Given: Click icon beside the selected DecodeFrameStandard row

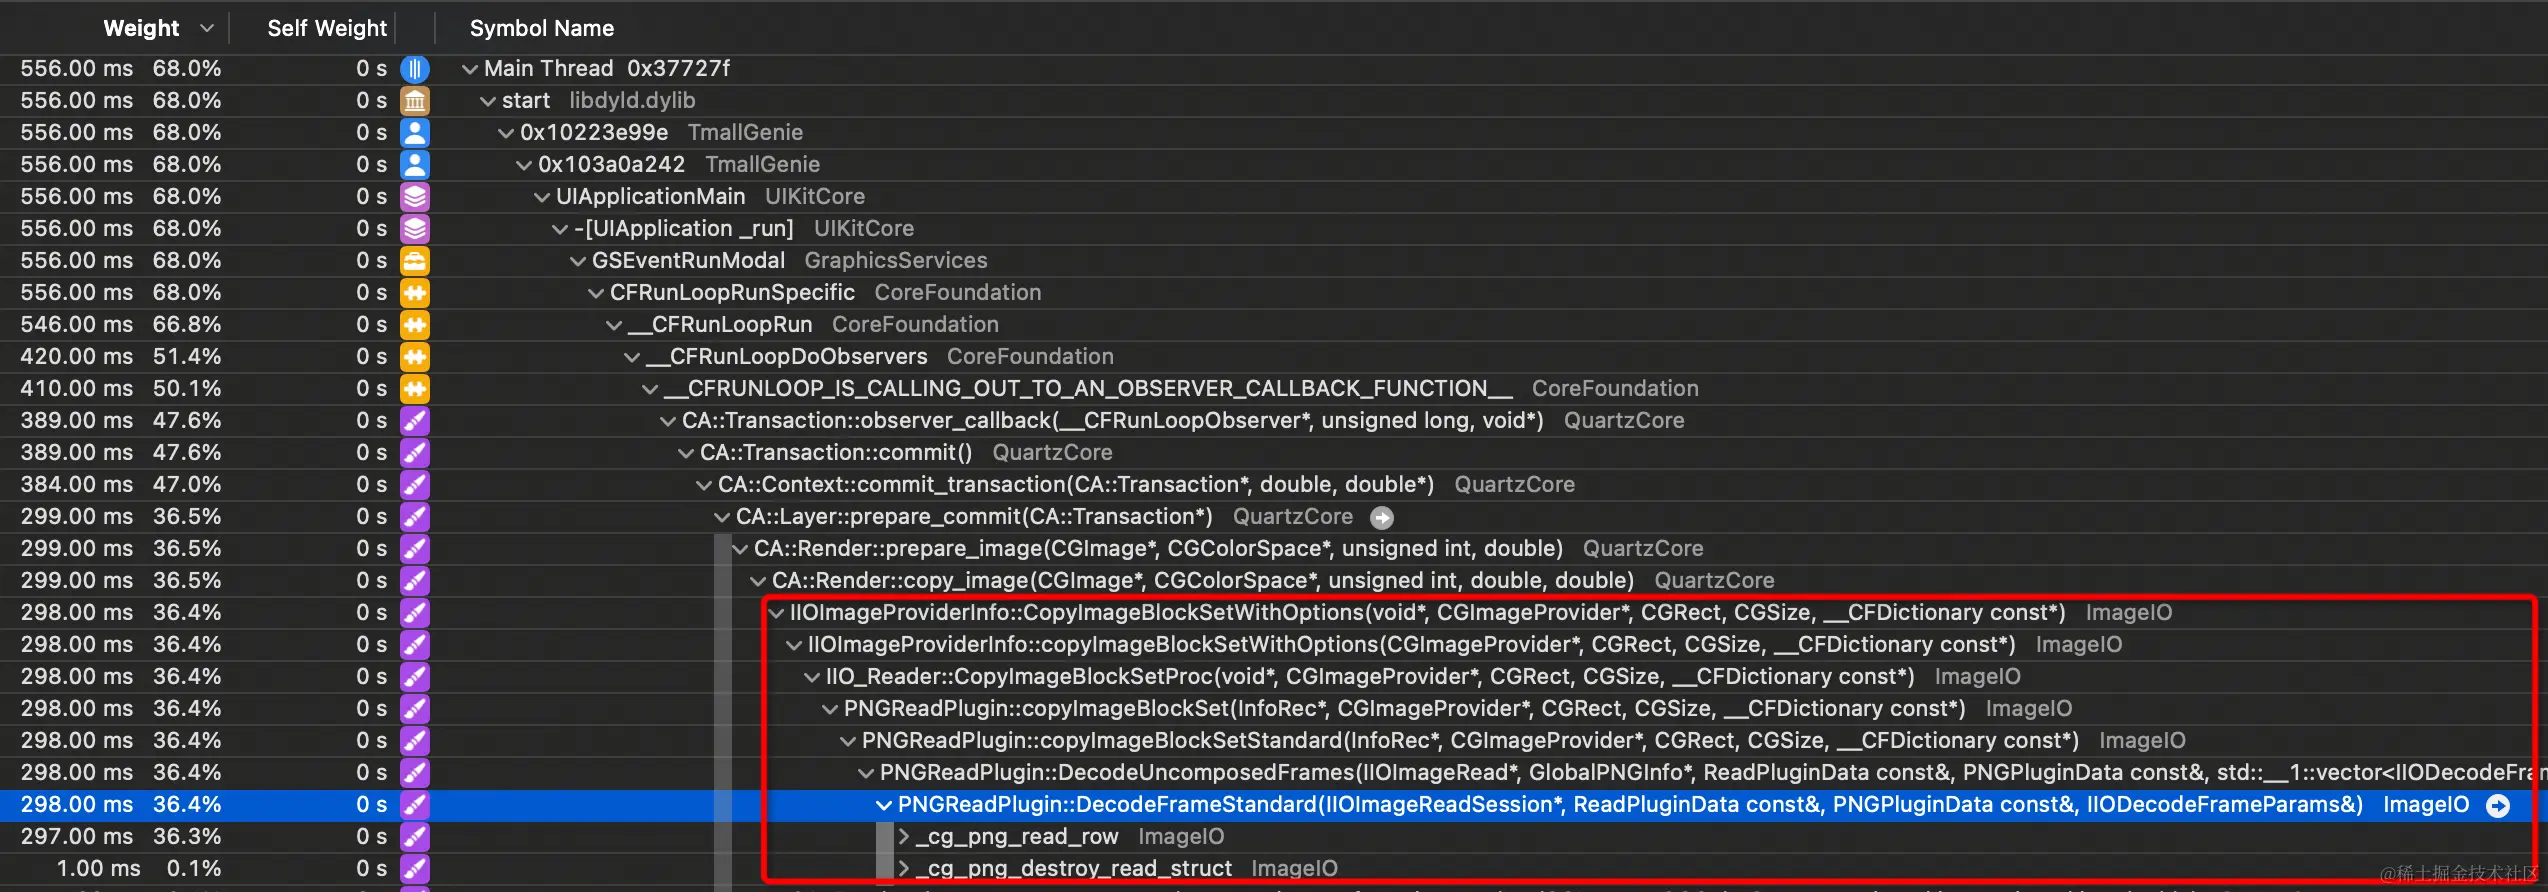Looking at the screenshot, I should (x=414, y=805).
